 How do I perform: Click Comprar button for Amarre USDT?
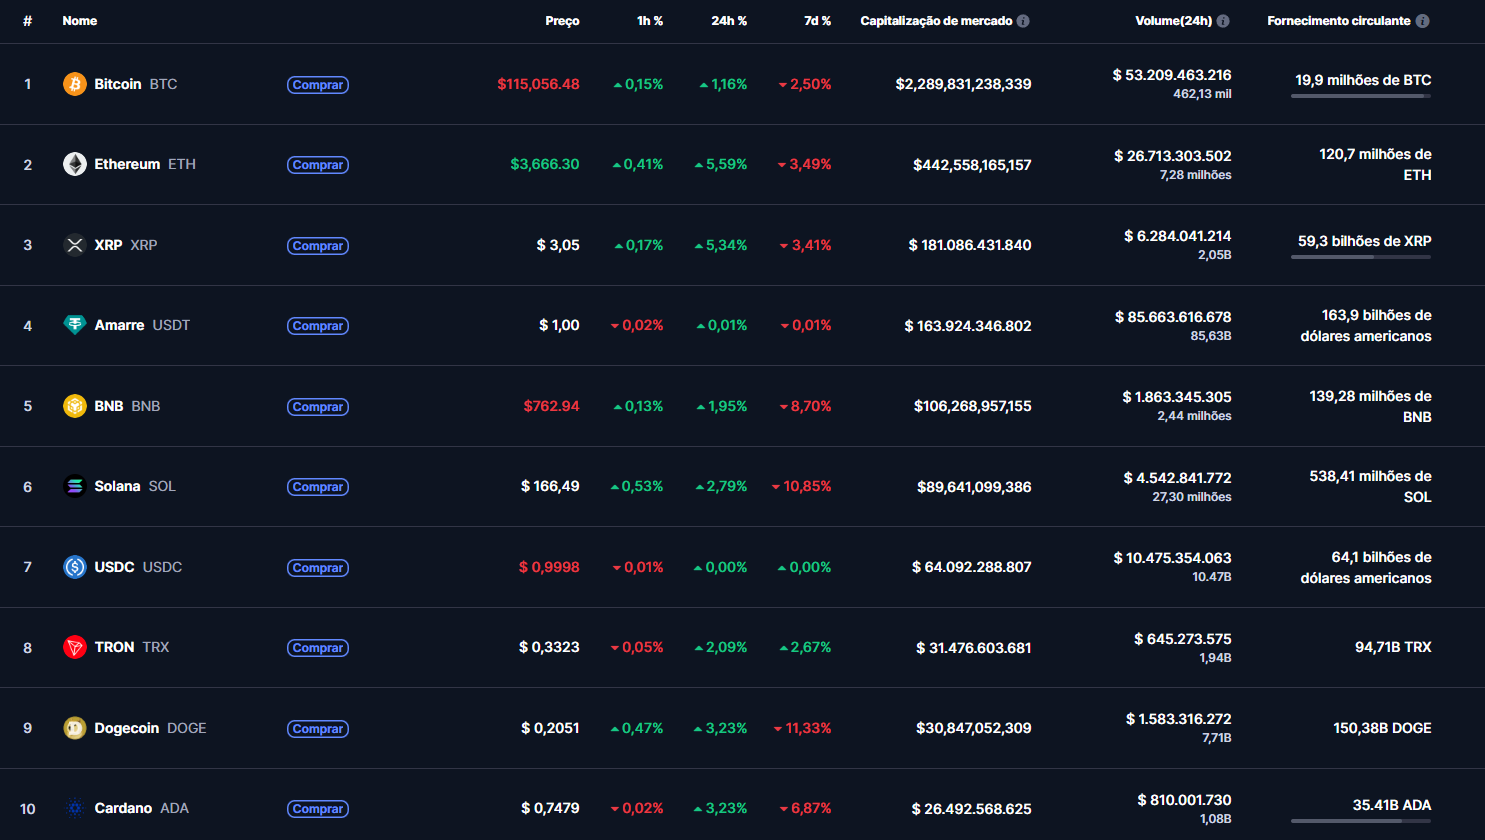tap(318, 326)
